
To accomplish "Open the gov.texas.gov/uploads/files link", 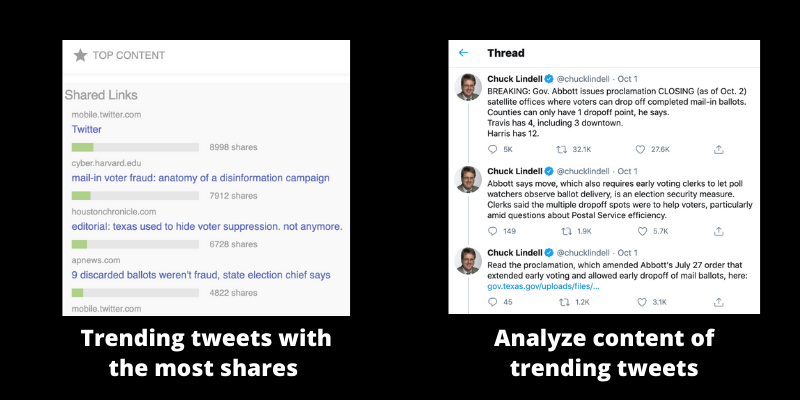I will (543, 287).
